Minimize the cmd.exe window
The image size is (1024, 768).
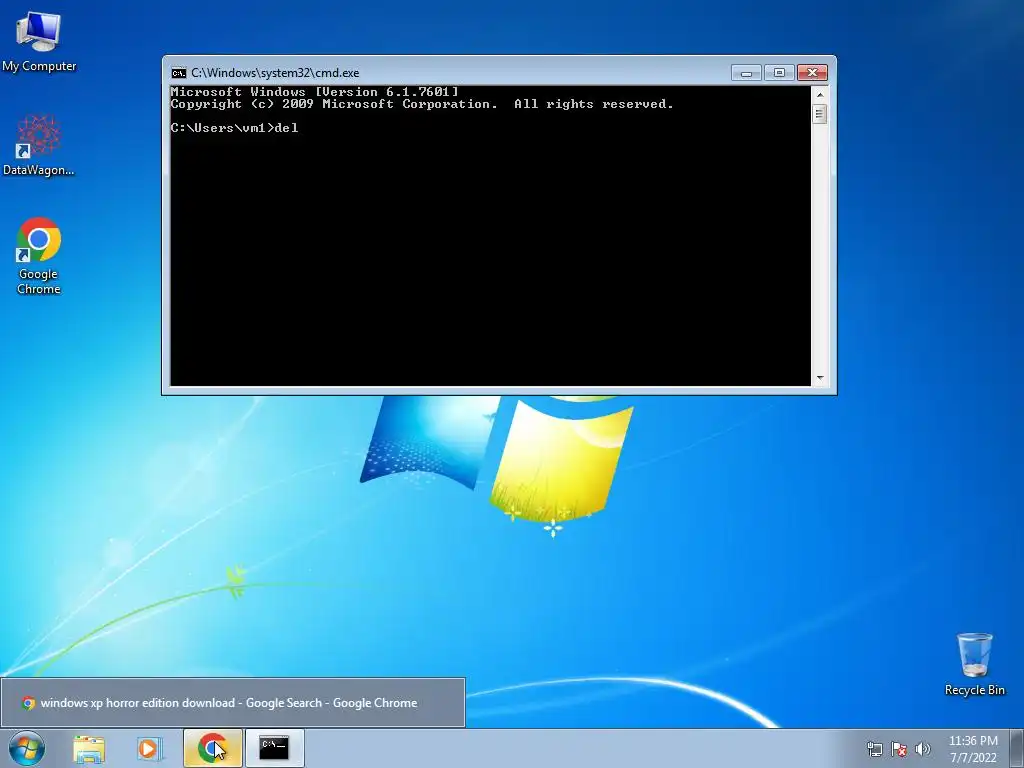(x=746, y=72)
